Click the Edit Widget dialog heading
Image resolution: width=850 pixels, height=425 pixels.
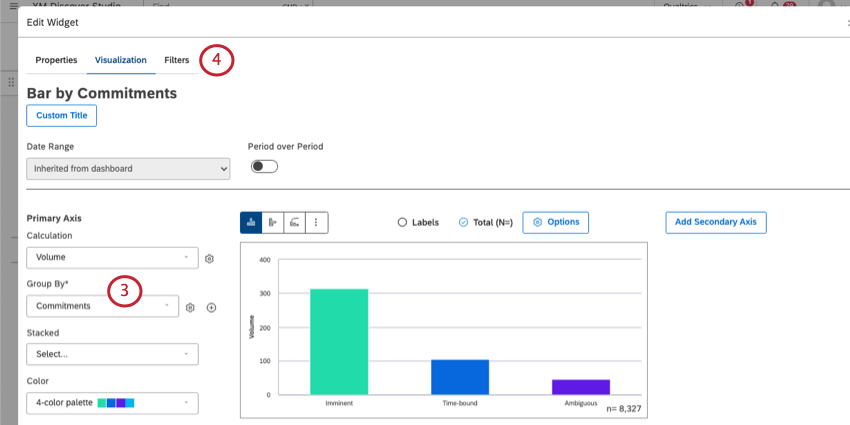coord(53,22)
